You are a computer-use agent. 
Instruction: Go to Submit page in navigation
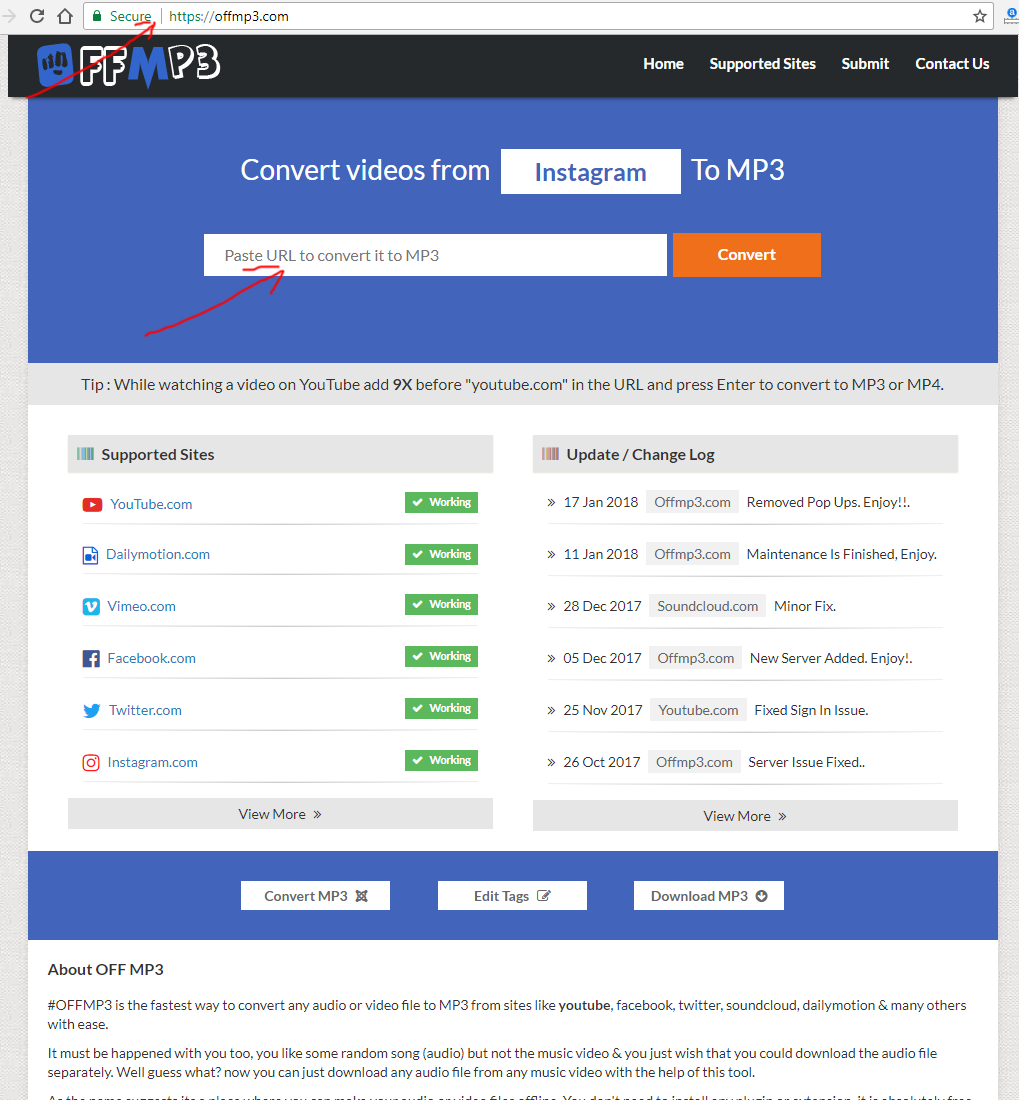(865, 64)
